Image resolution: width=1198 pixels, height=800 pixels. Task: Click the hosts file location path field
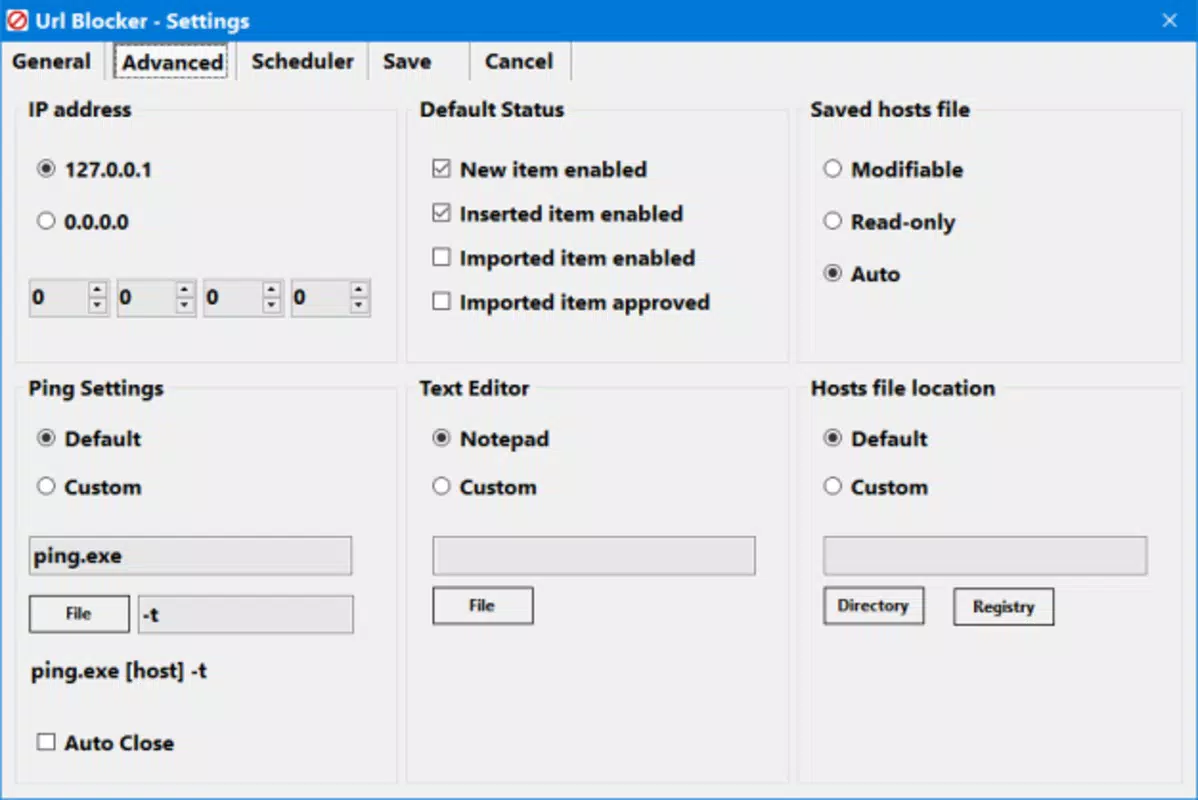(x=985, y=555)
